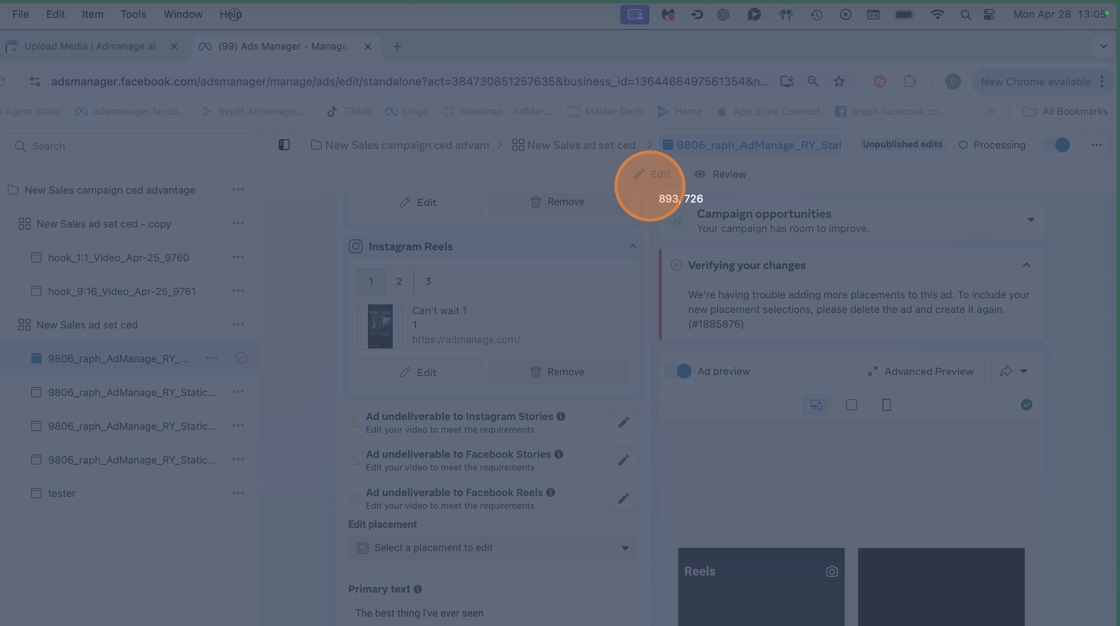Select Instagram Reels card tab 3

coord(428,282)
